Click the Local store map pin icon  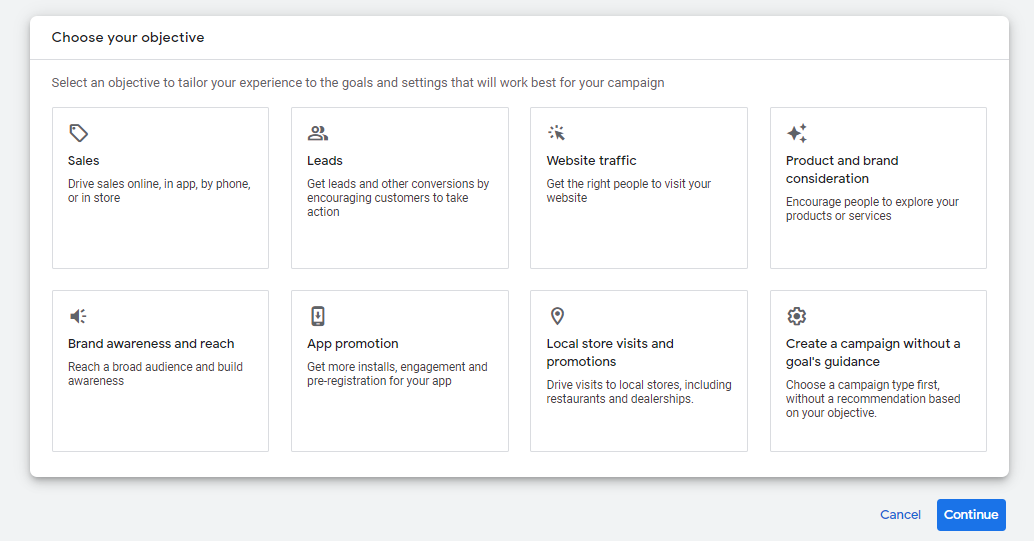coord(558,316)
